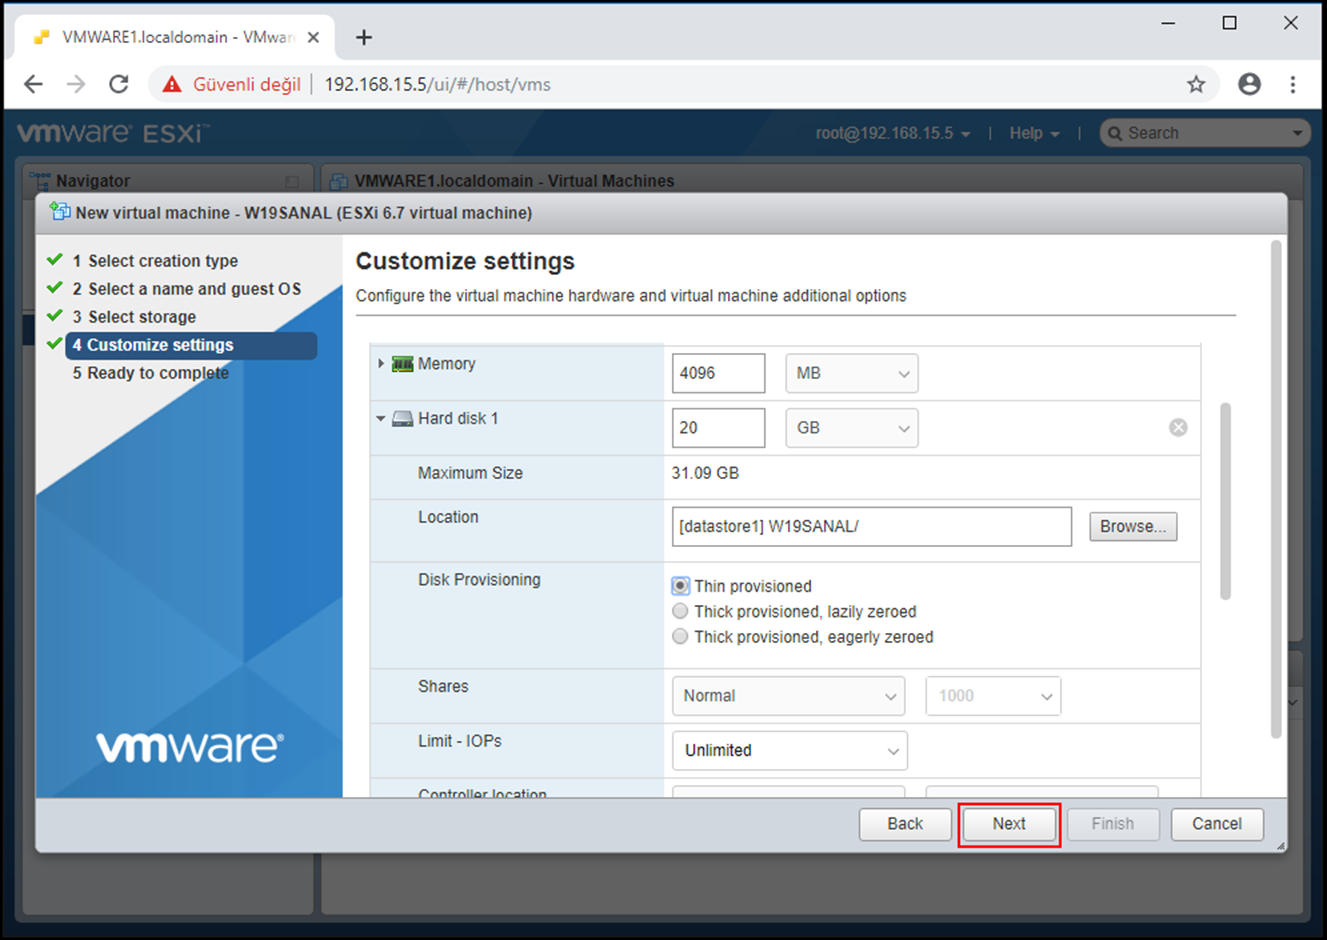Go to step 1 Select creation type
This screenshot has width=1327, height=940.
(155, 261)
